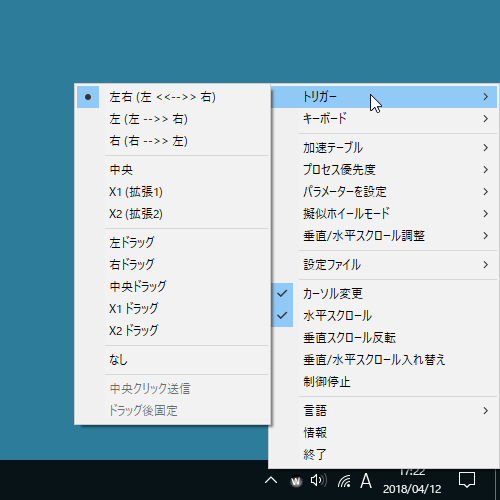Toggle the 水平スクロール checked item
The width and height of the screenshot is (500, 500).
click(384, 315)
